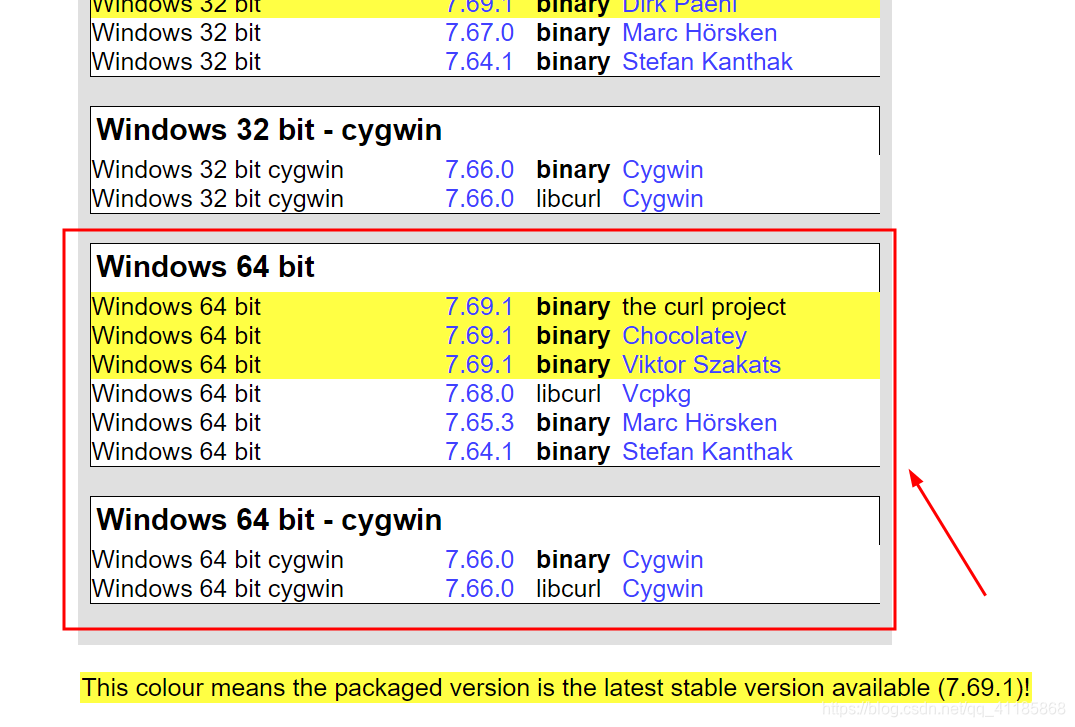Open 7.69.1 link in the Viktor Szakats row
Screen dimensions: 1075x727
coord(479,364)
